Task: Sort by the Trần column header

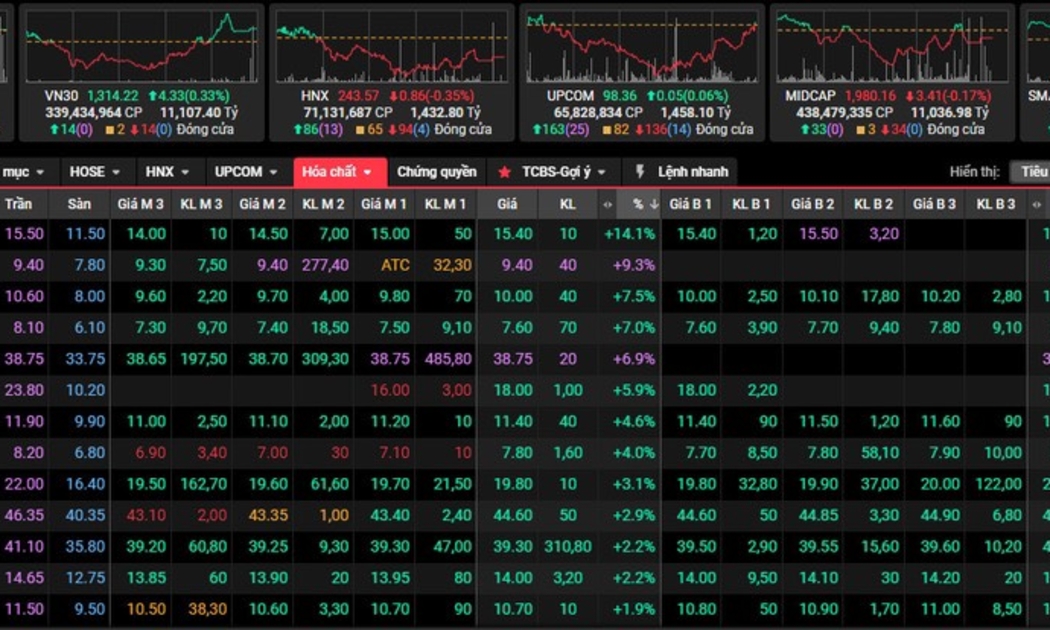Action: click(19, 204)
